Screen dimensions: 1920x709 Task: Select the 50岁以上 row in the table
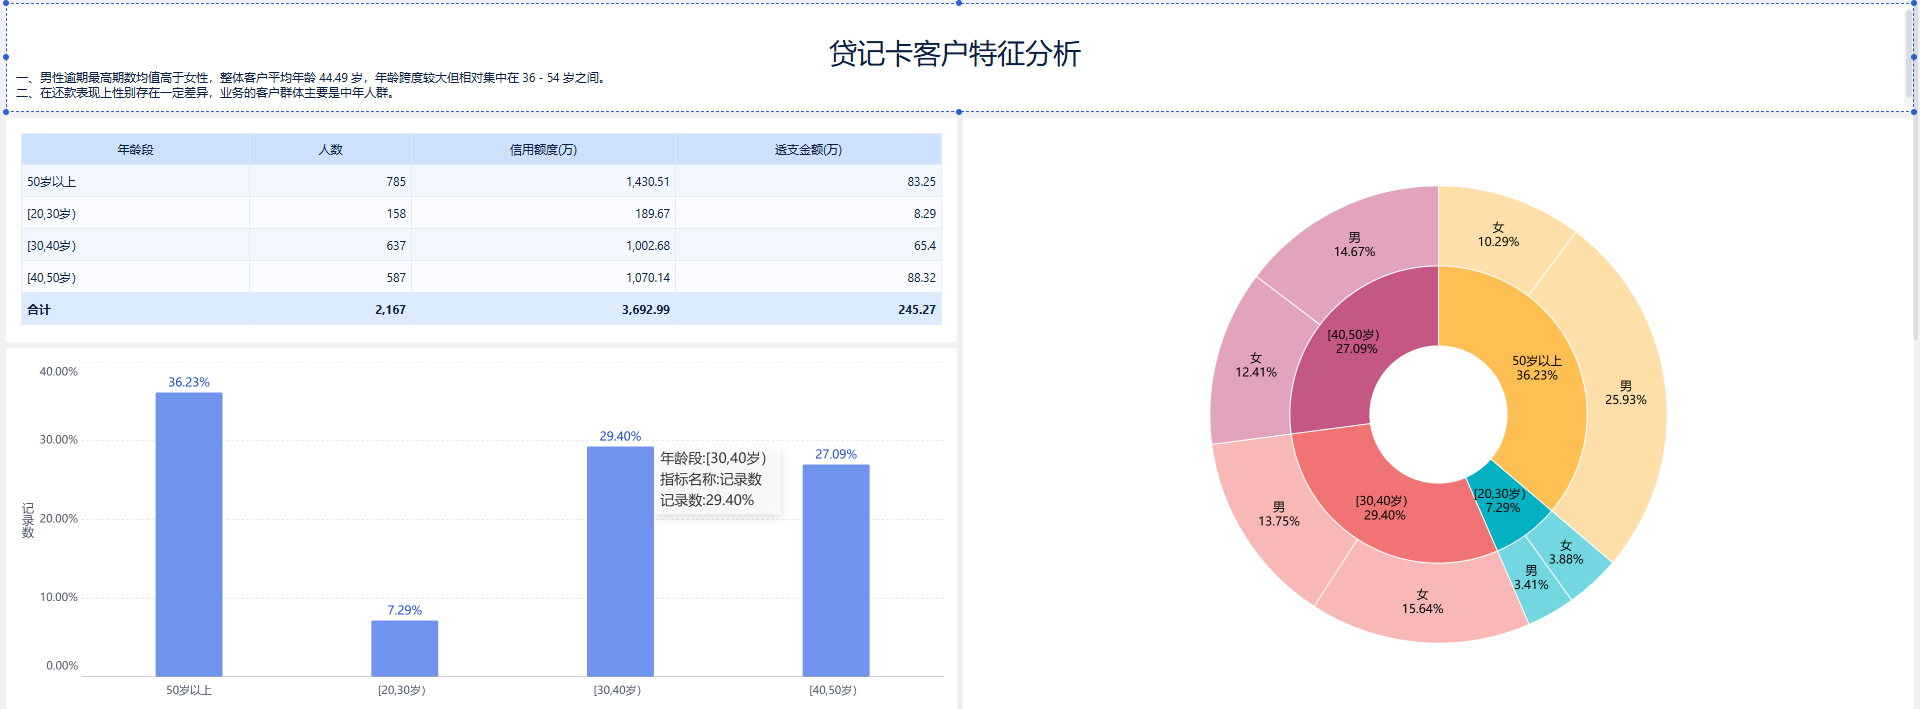point(52,182)
